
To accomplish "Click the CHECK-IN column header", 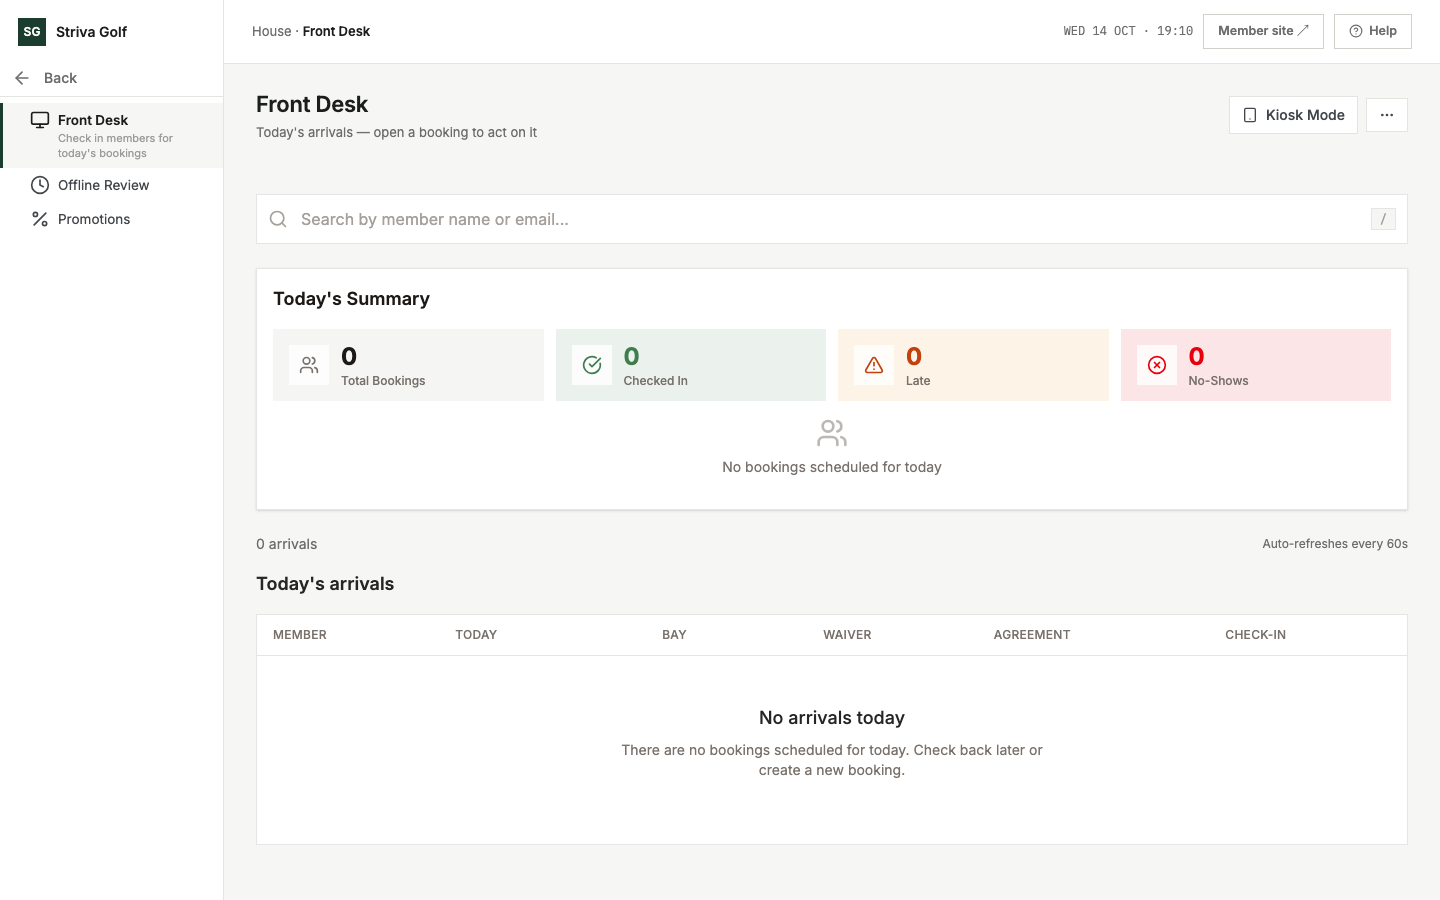I will 1256,635.
